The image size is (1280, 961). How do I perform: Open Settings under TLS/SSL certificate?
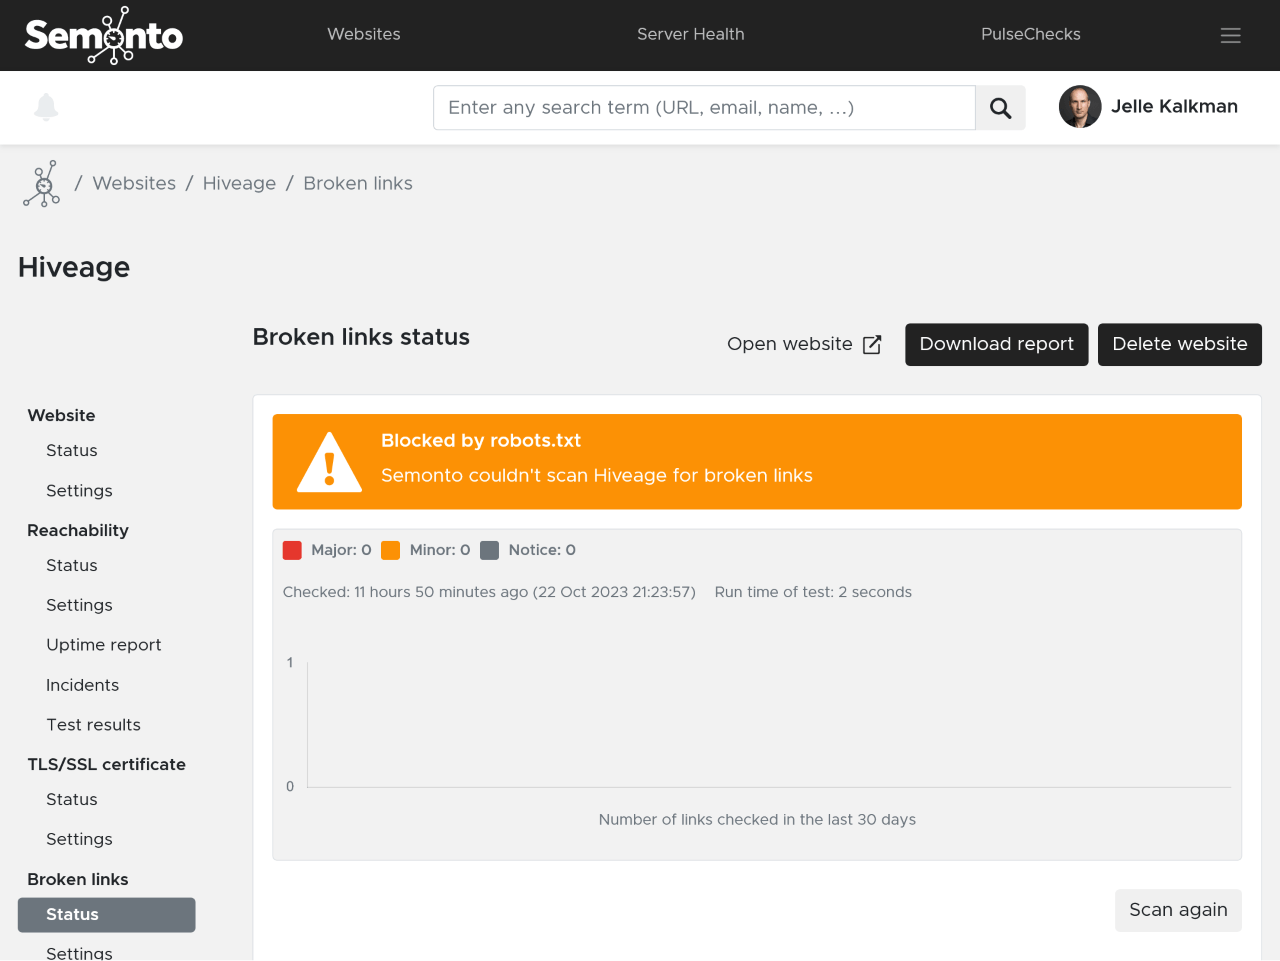(79, 840)
